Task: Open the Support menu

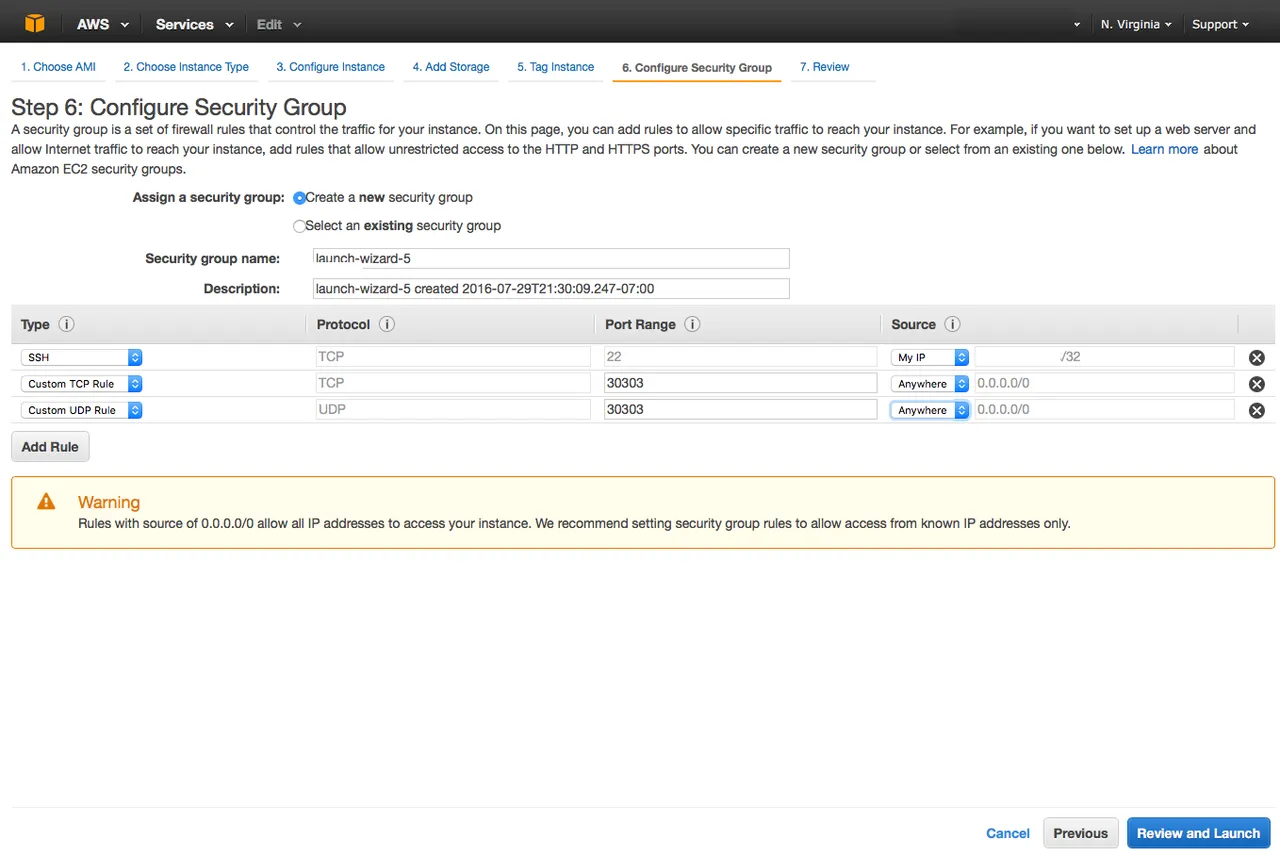Action: pos(1220,24)
